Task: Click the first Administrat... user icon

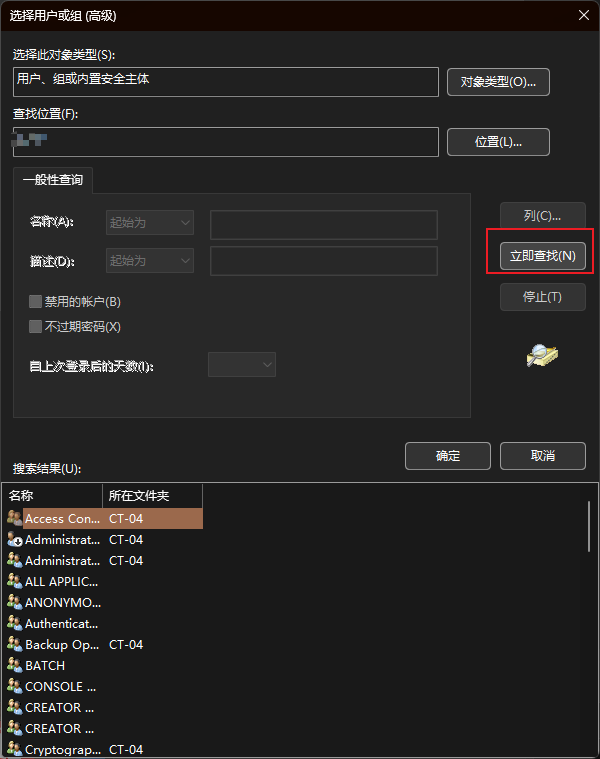Action: tap(15, 539)
